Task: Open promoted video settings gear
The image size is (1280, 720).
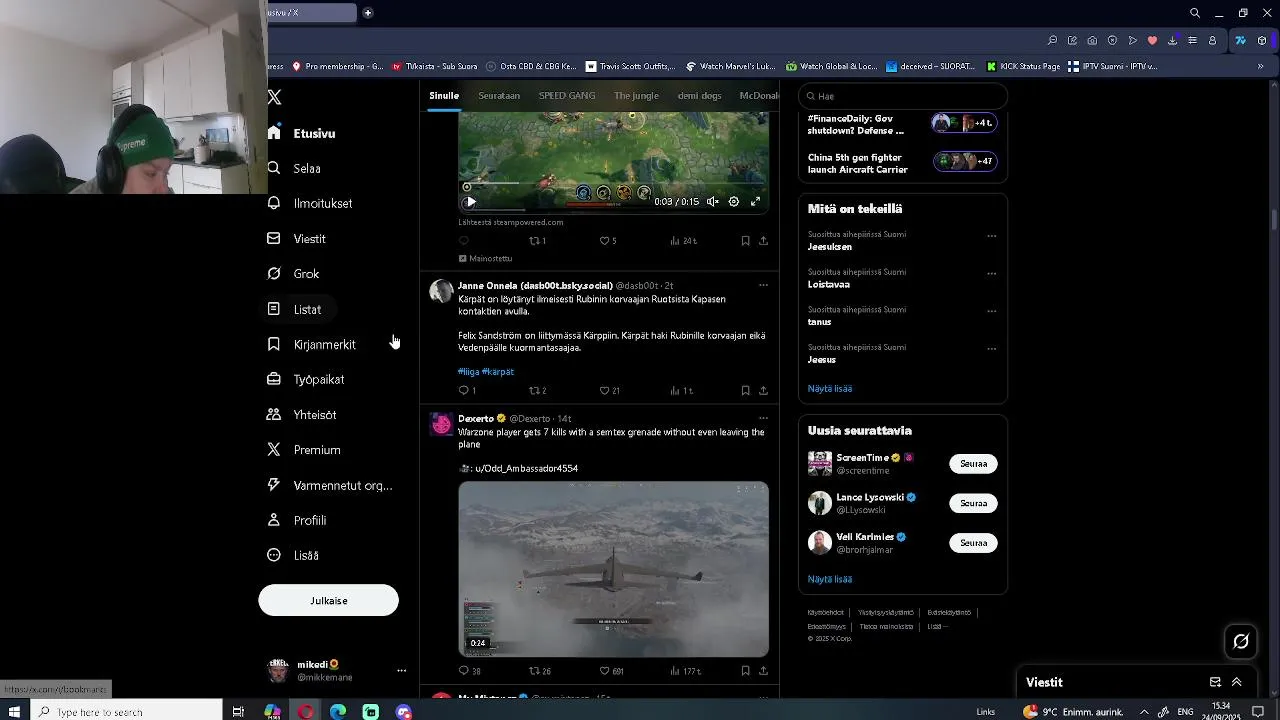Action: 734,202
